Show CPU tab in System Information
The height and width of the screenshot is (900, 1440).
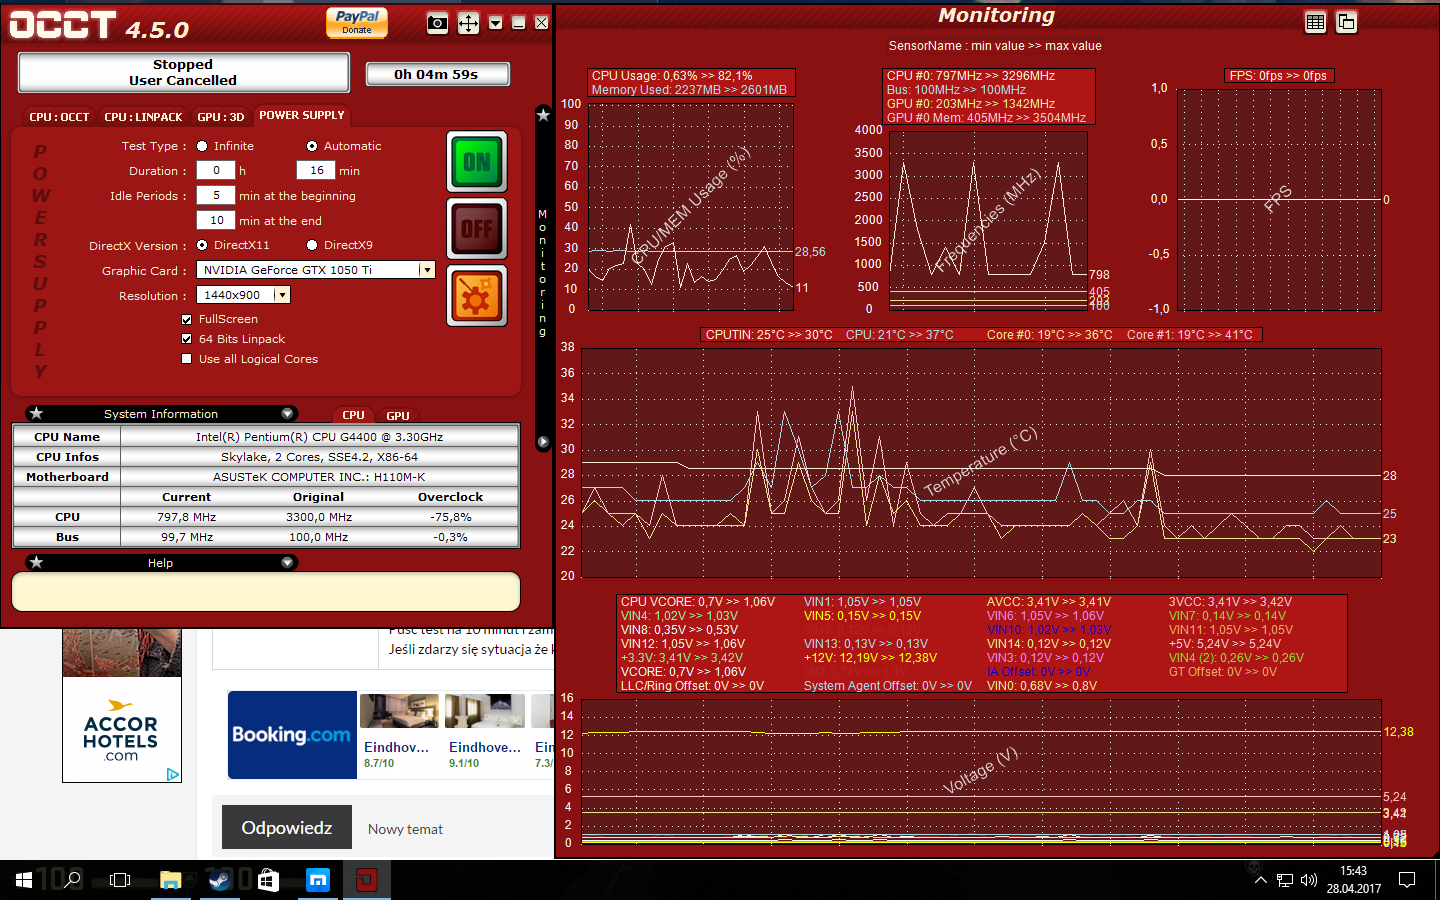tap(353, 415)
